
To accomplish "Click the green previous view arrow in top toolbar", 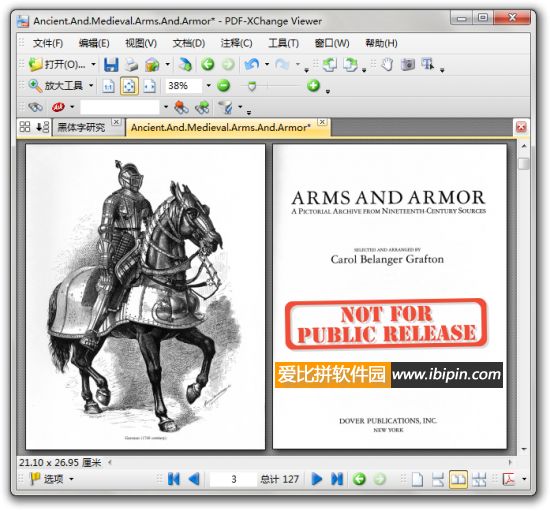I will pos(208,65).
